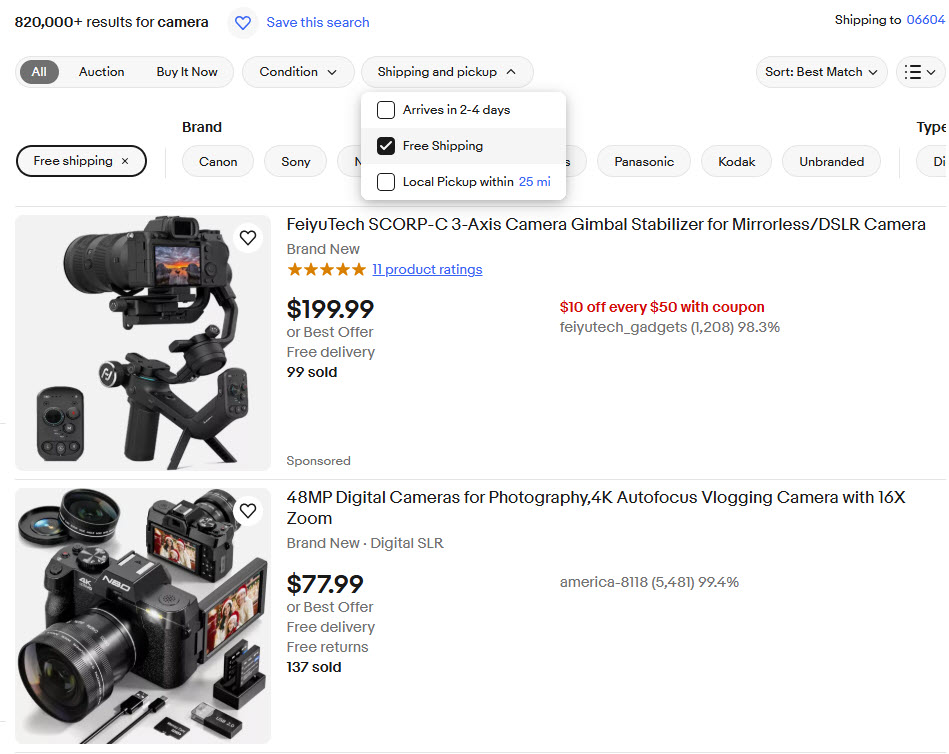Change shipping zip code 06604

click(x=925, y=20)
